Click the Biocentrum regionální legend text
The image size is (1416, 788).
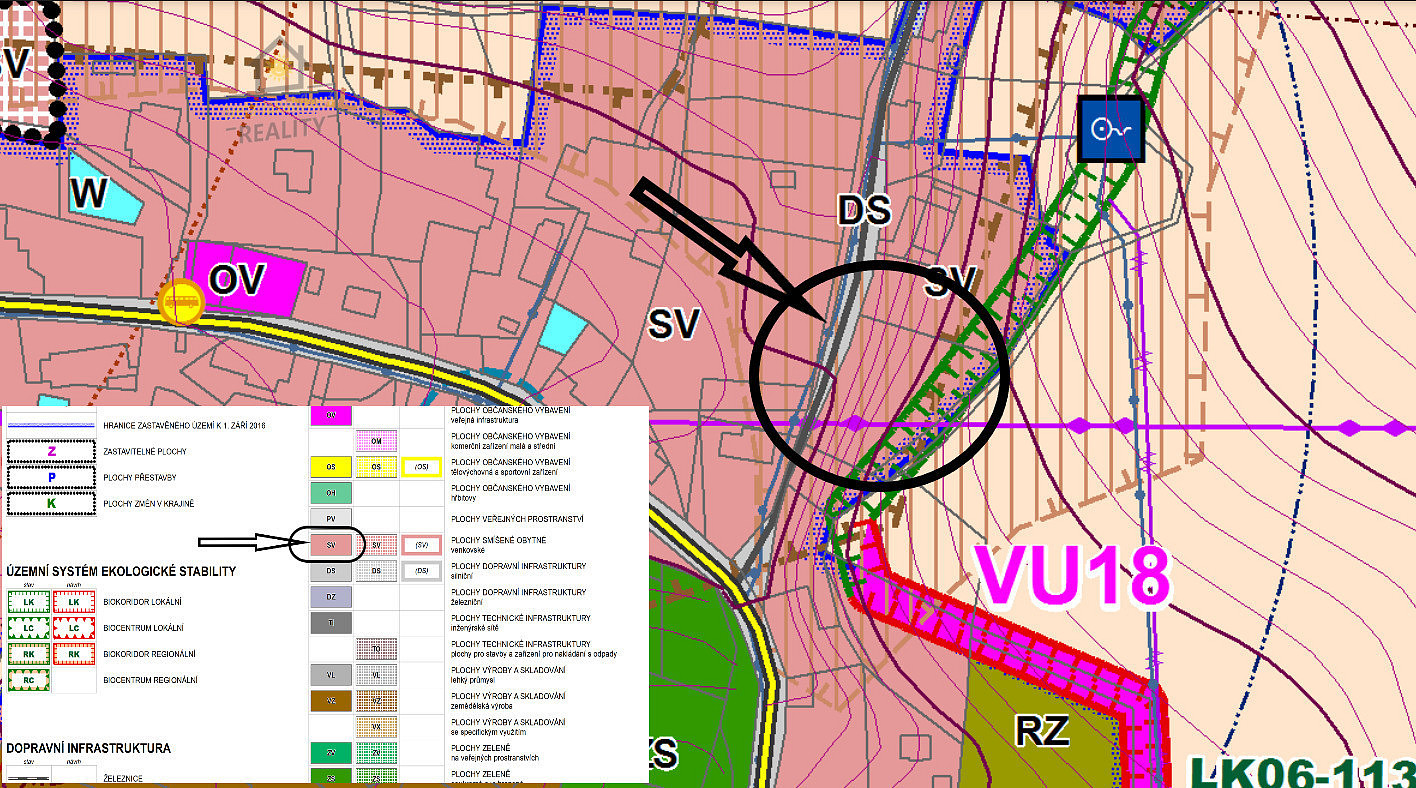[x=150, y=680]
